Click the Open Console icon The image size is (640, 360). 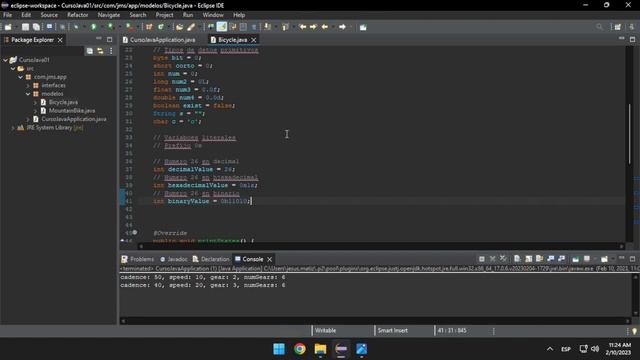[x=604, y=259]
